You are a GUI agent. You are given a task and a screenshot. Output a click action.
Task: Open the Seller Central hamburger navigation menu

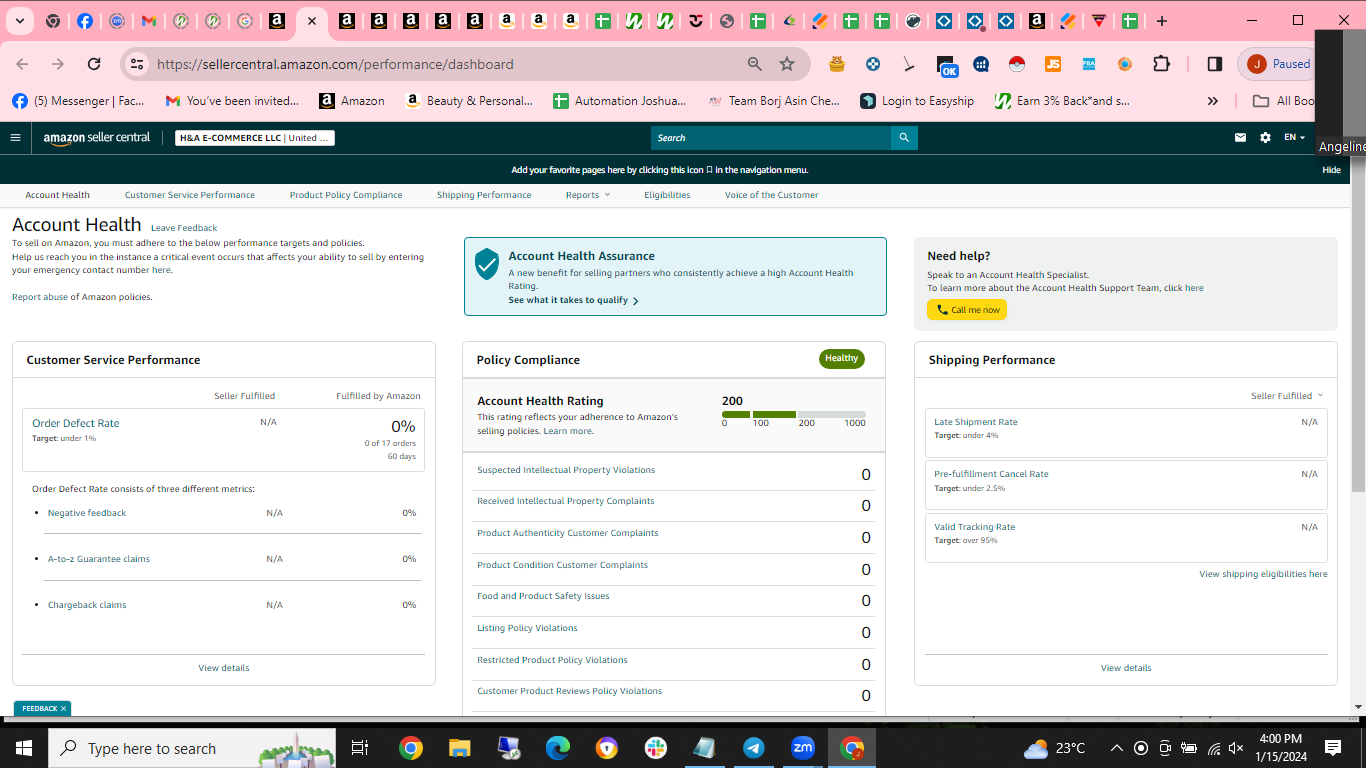coord(15,138)
